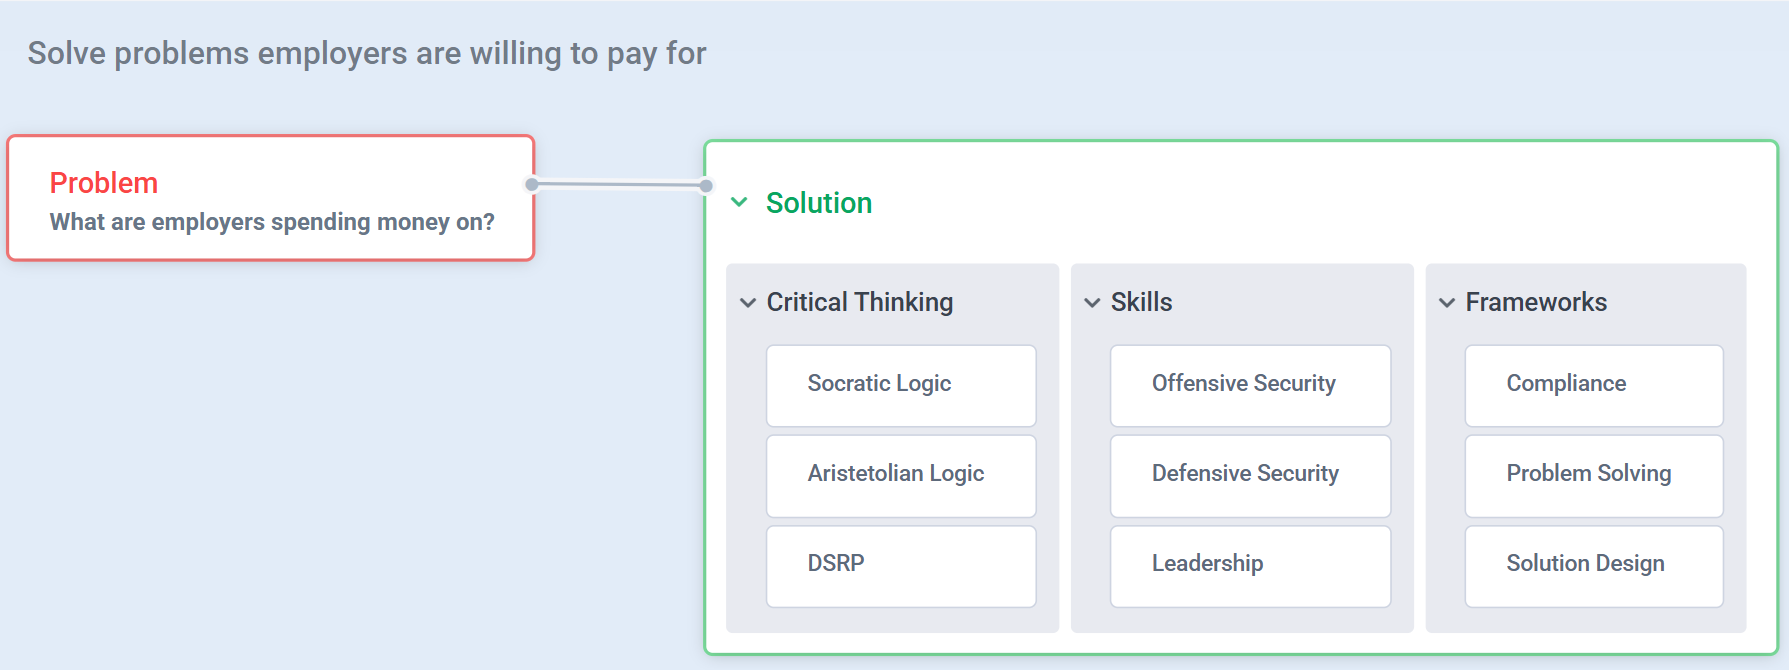Click the Critical Thinking heading text
1789x670 pixels.
tap(860, 302)
